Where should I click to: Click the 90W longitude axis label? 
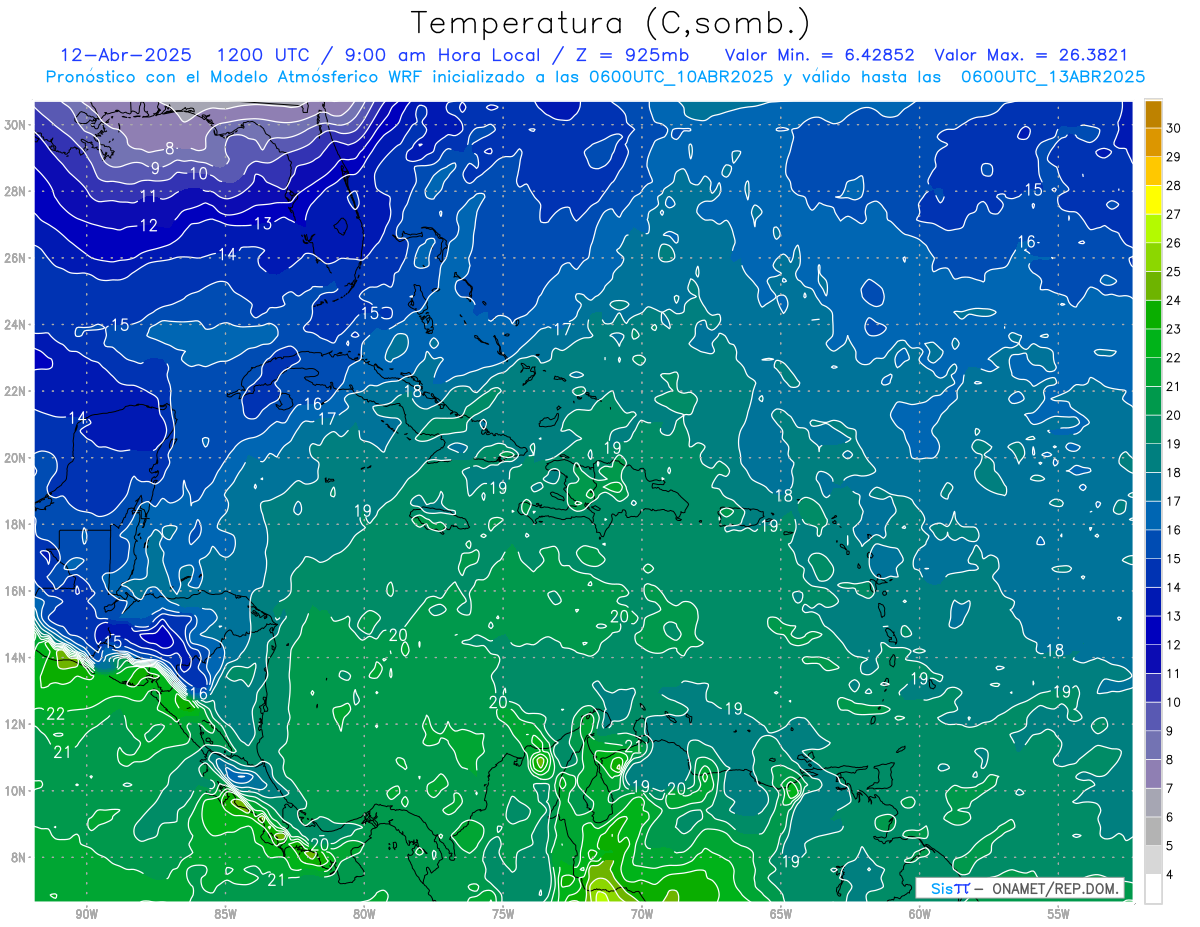(86, 914)
